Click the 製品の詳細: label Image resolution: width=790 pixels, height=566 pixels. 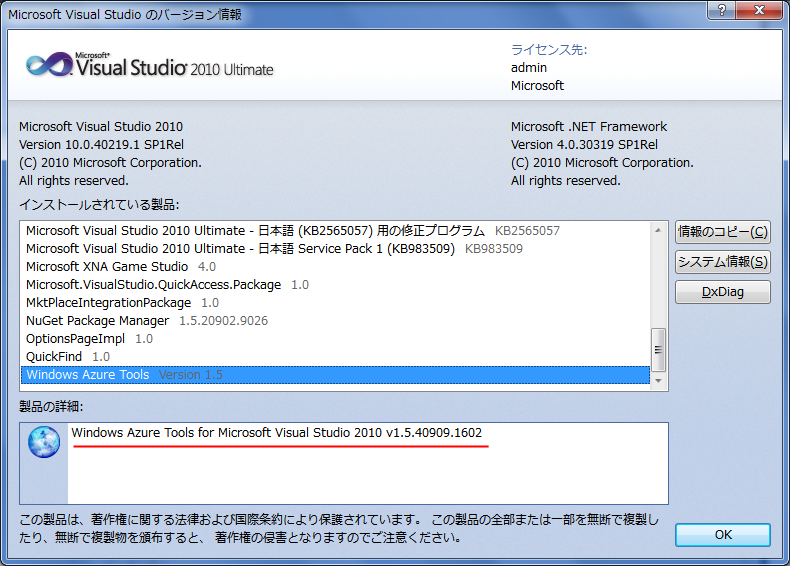point(51,406)
